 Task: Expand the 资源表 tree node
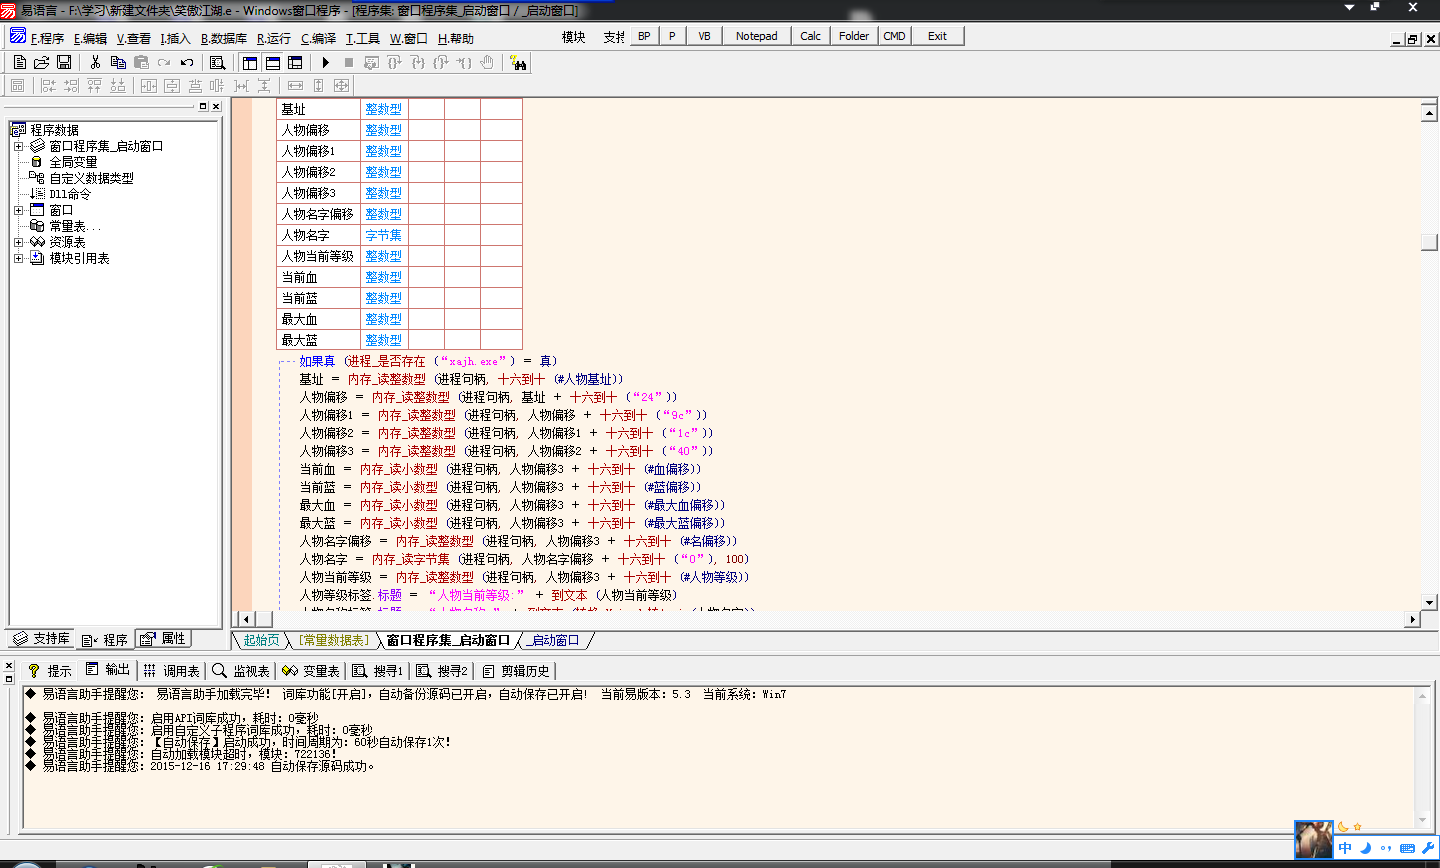[x=18, y=242]
